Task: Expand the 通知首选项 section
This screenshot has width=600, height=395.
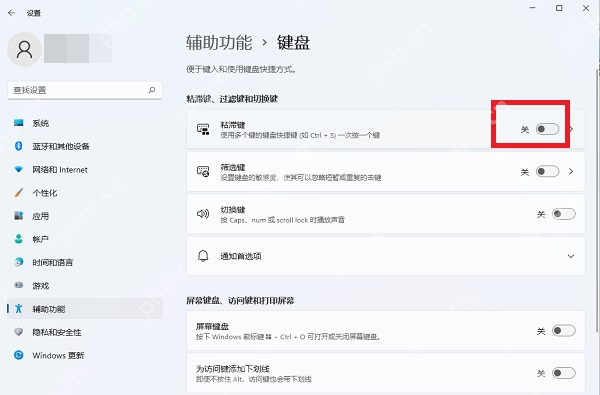Action: coord(571,256)
